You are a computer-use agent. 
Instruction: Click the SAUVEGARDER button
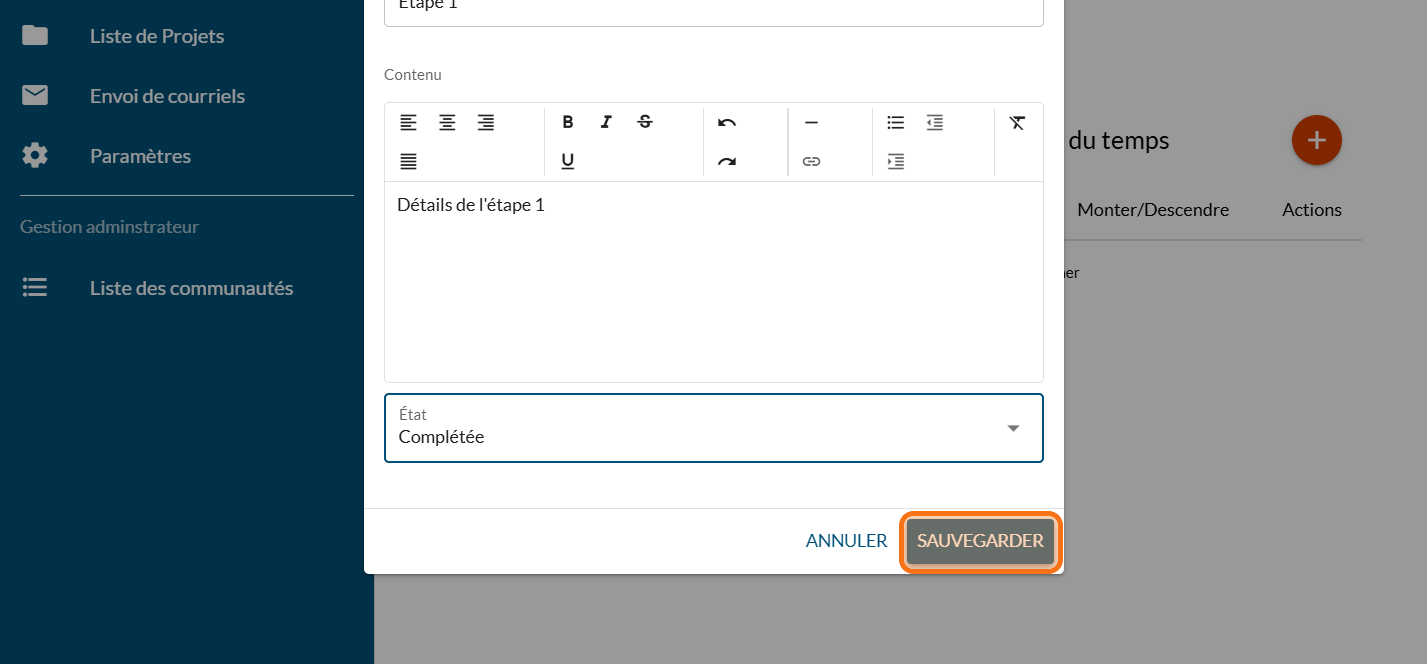point(980,541)
